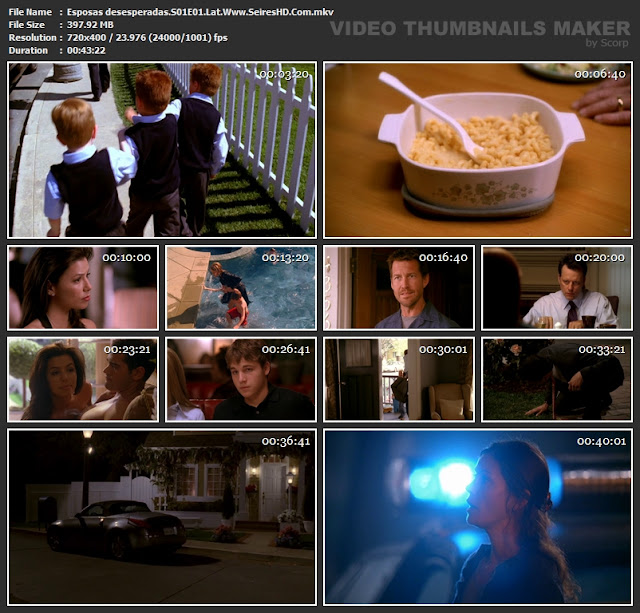Click the timestamp text '00:03:20'
640x613 pixels.
[x=284, y=74]
